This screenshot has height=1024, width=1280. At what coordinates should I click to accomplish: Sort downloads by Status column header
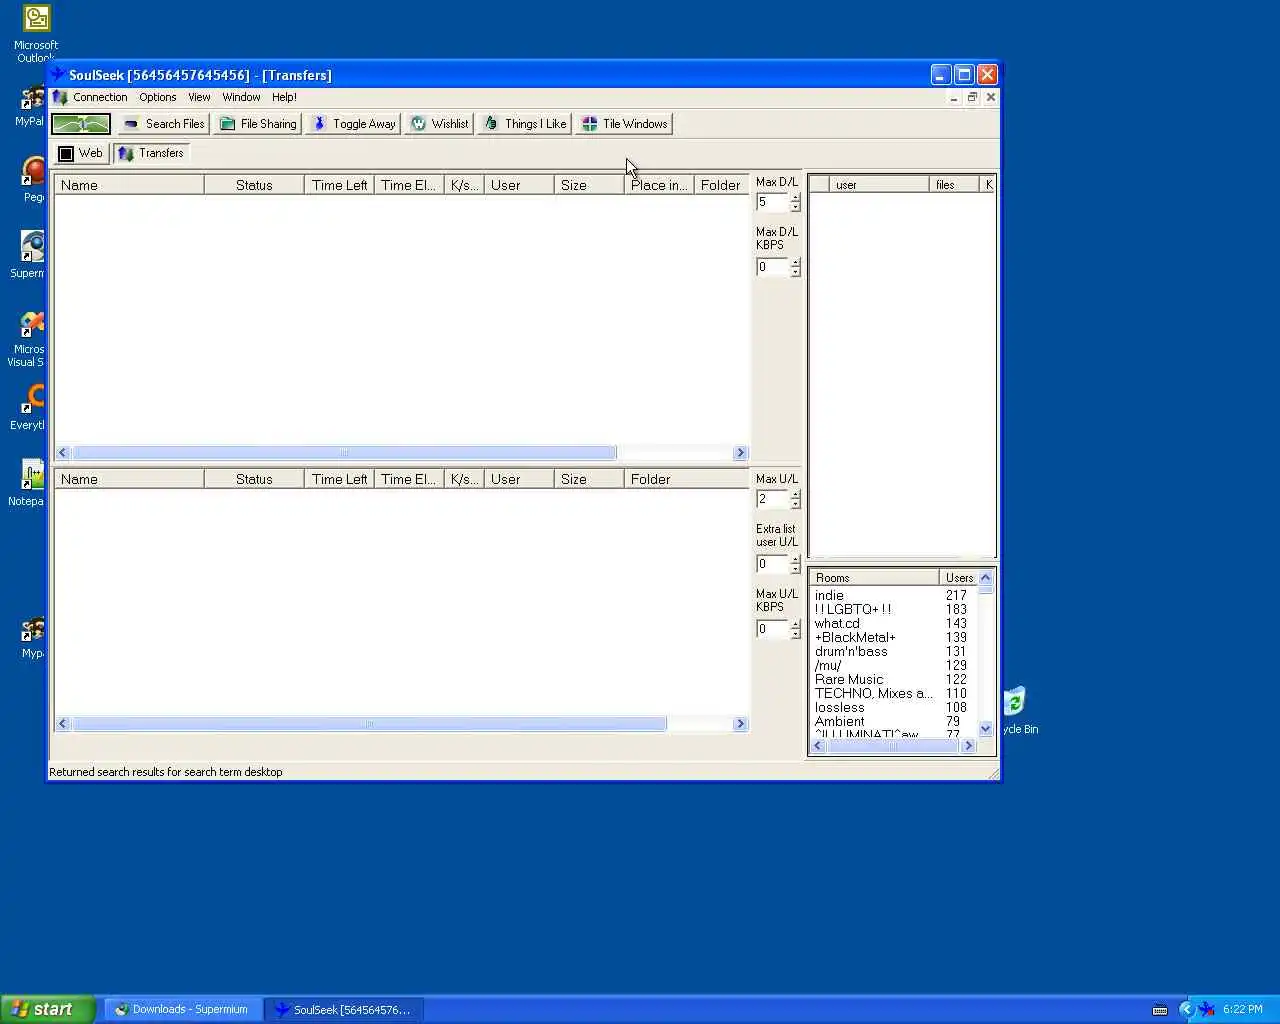point(254,185)
